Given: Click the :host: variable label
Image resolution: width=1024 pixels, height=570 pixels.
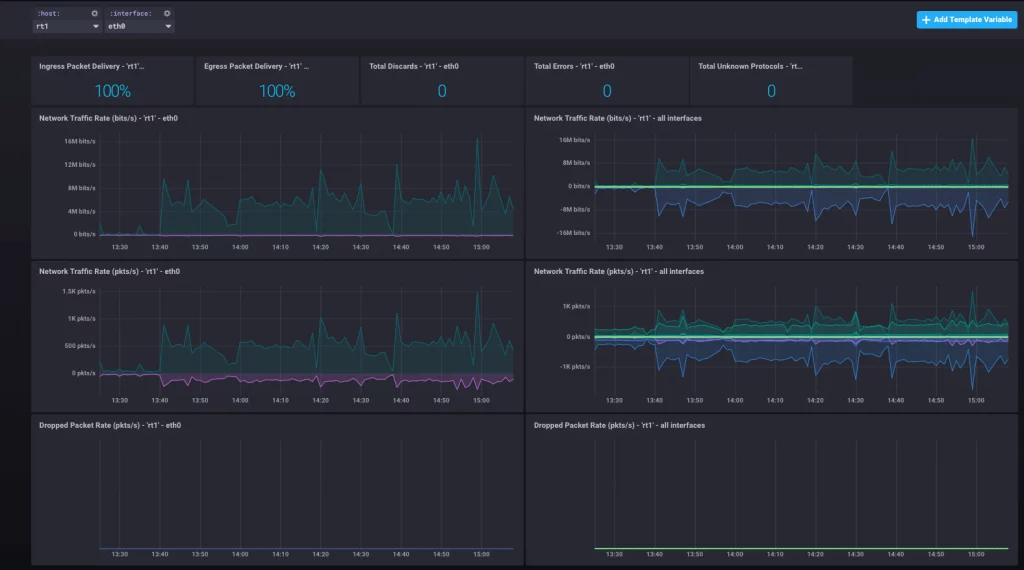Looking at the screenshot, I should (x=48, y=14).
